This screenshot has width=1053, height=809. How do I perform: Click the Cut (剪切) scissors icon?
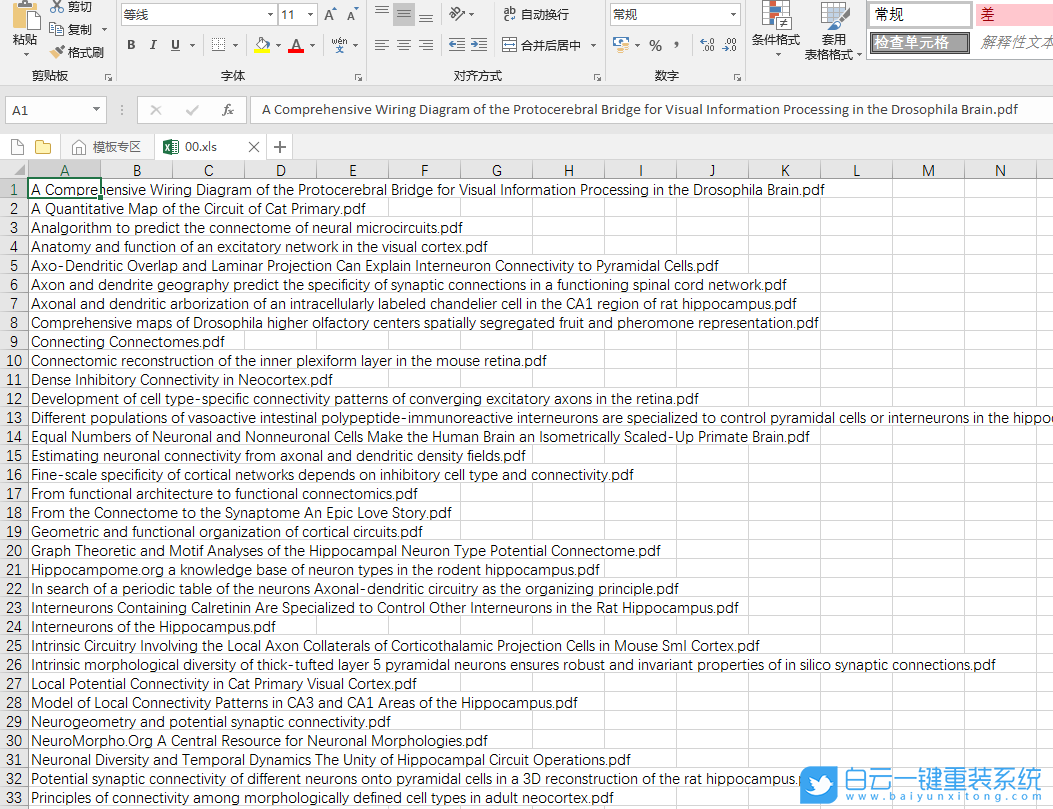click(x=57, y=8)
